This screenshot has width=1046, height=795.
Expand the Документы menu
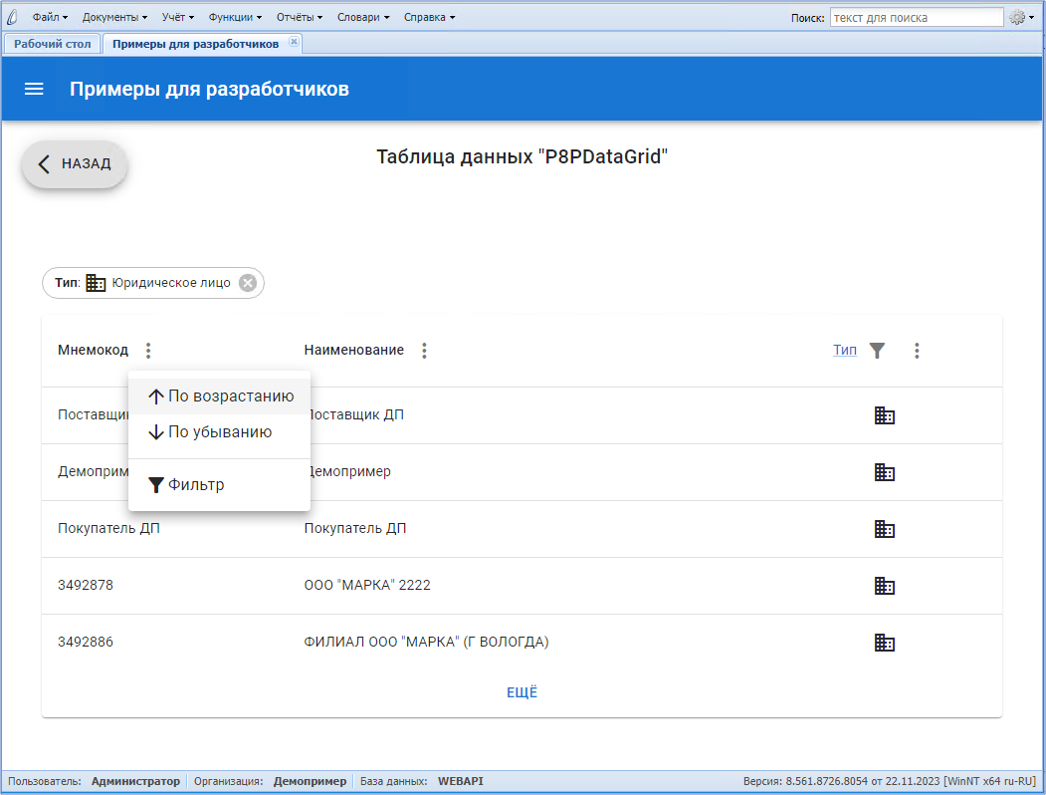click(x=114, y=17)
